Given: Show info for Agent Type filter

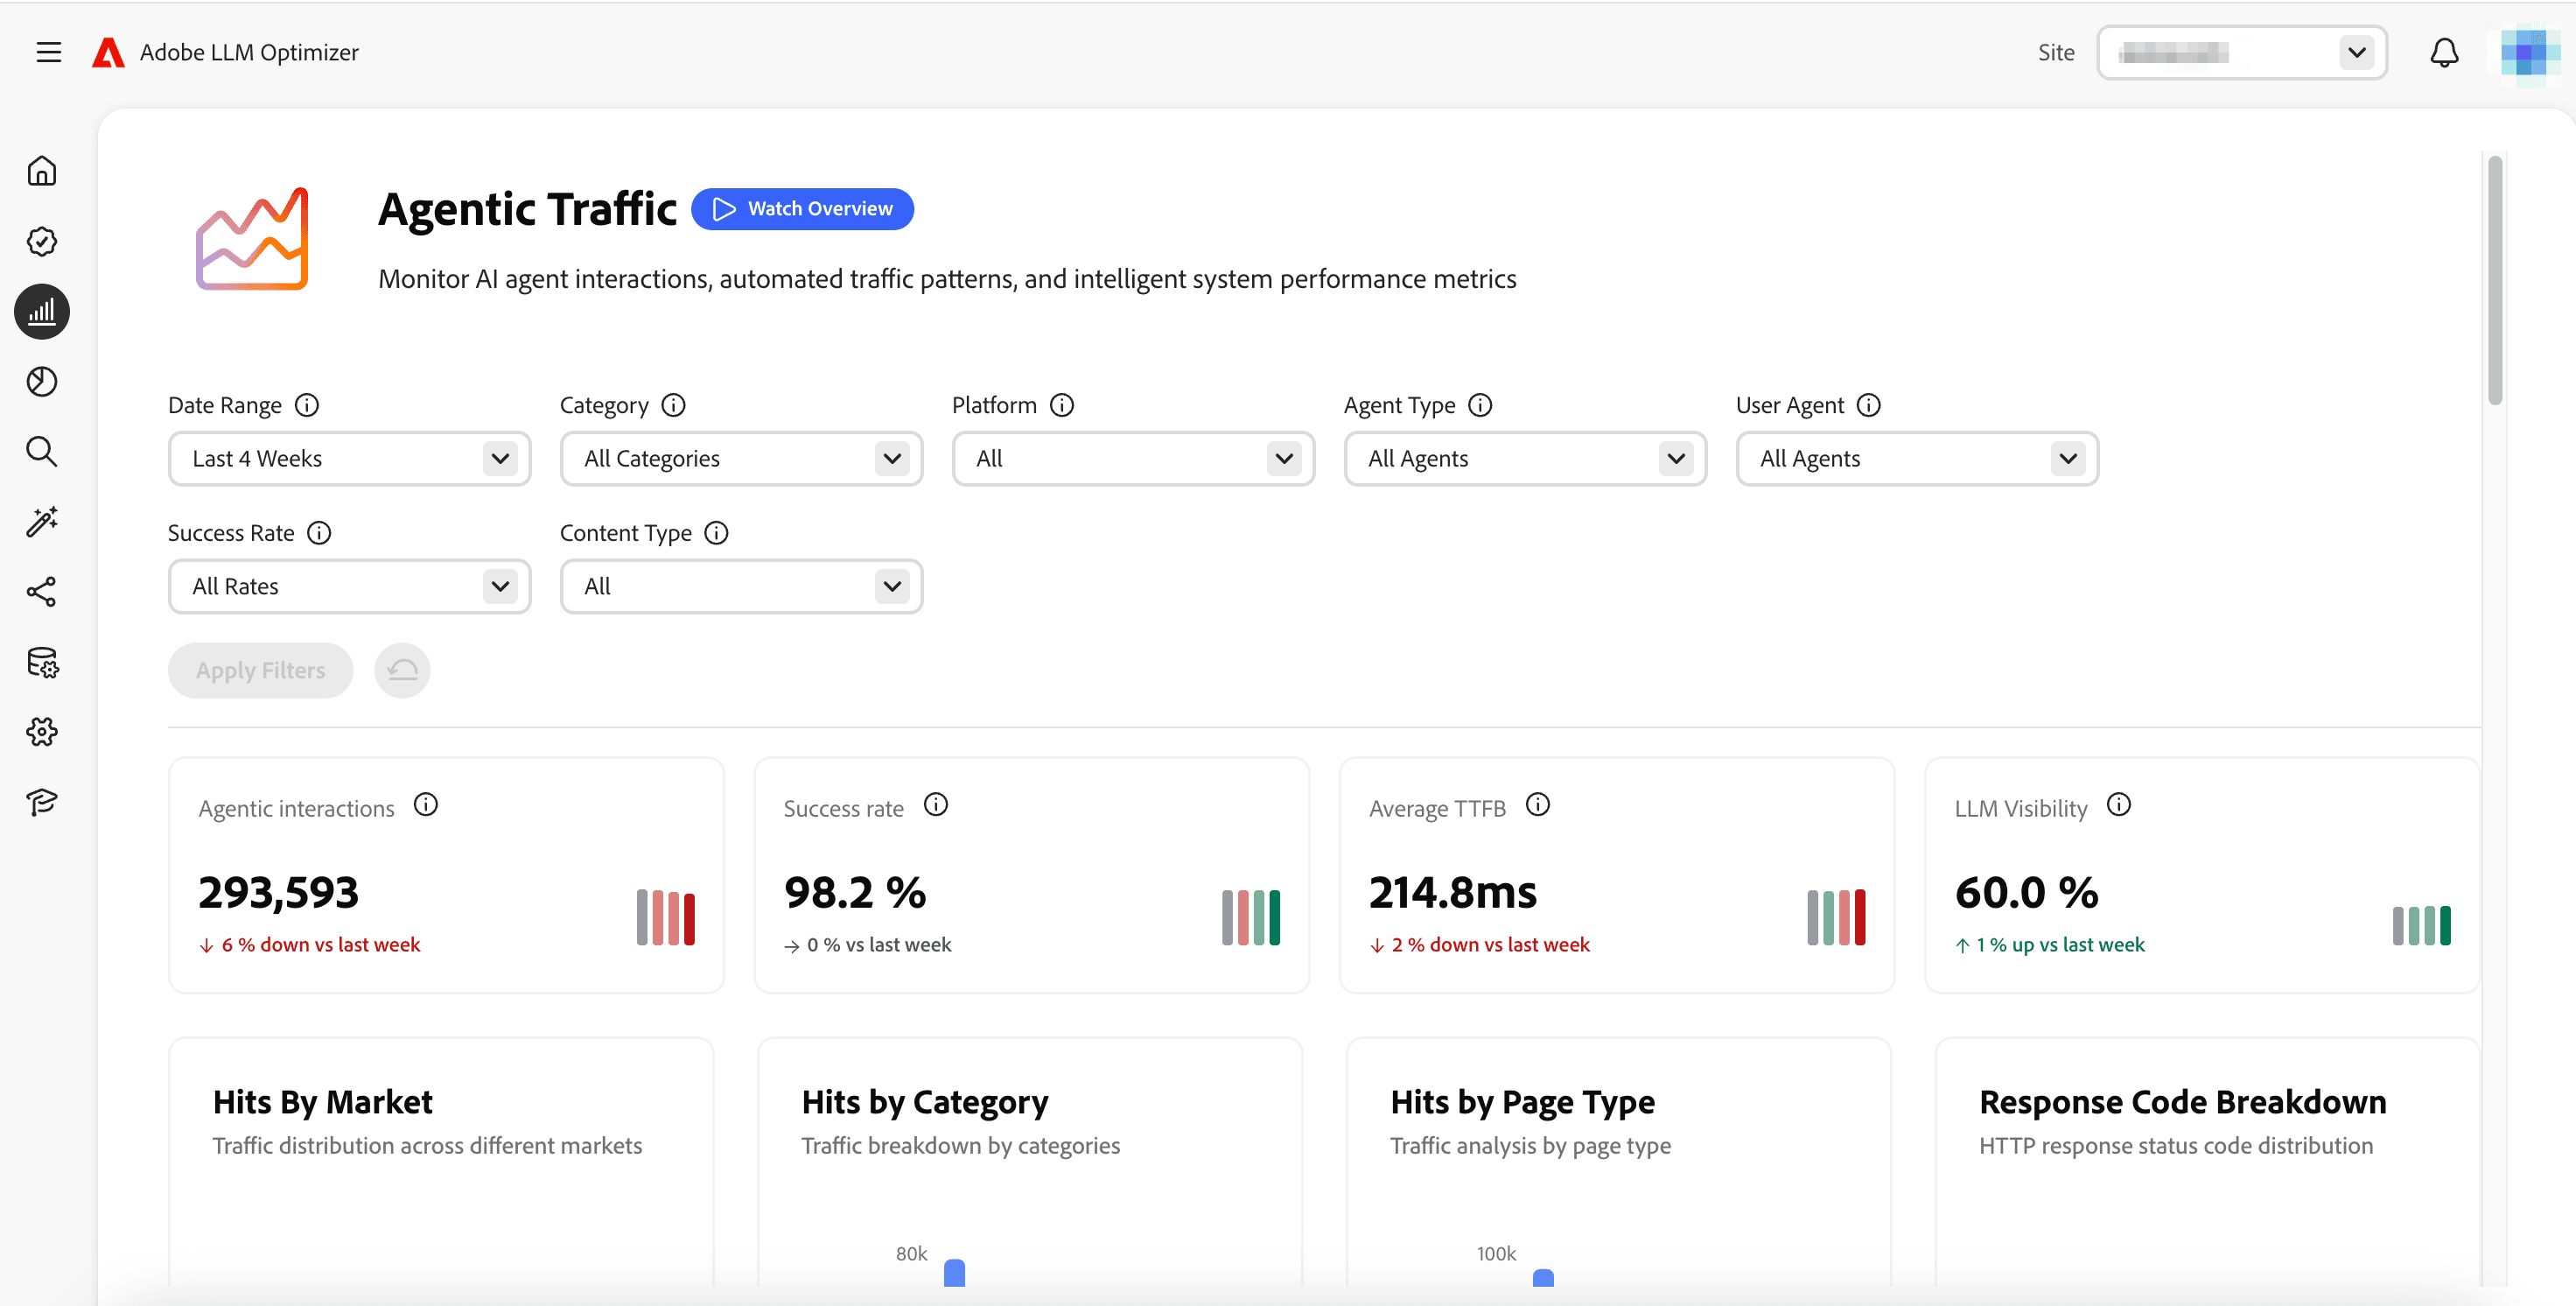Looking at the screenshot, I should point(1480,405).
